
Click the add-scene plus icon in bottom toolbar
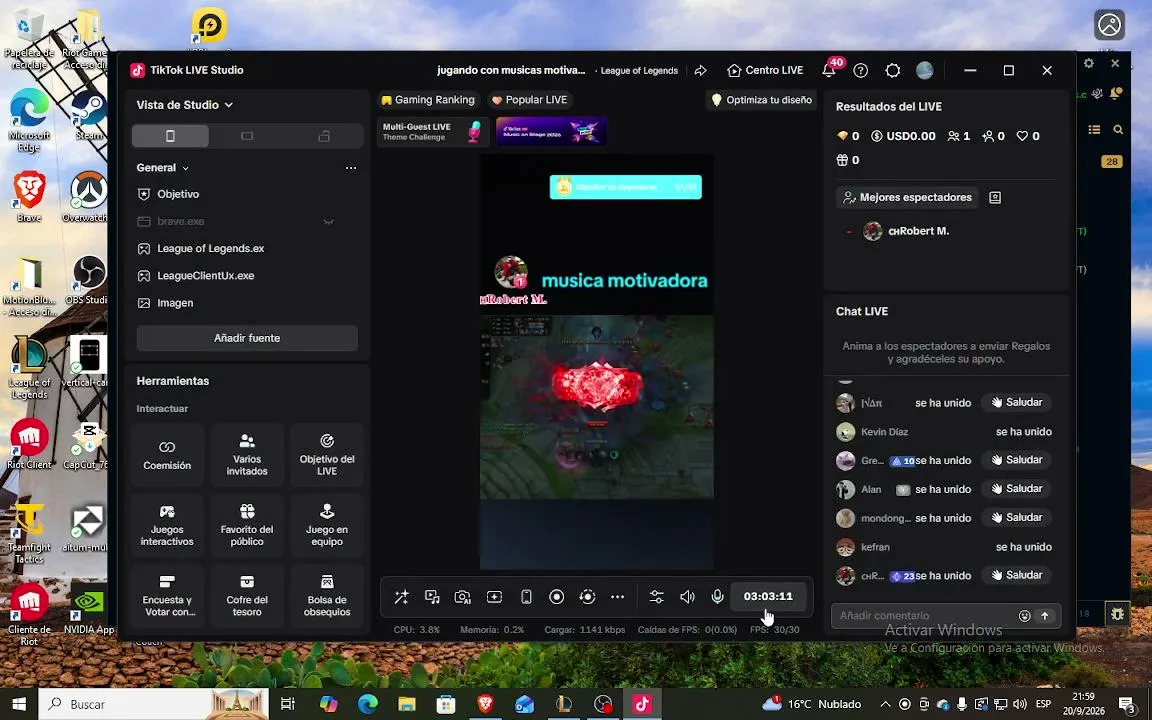[494, 597]
